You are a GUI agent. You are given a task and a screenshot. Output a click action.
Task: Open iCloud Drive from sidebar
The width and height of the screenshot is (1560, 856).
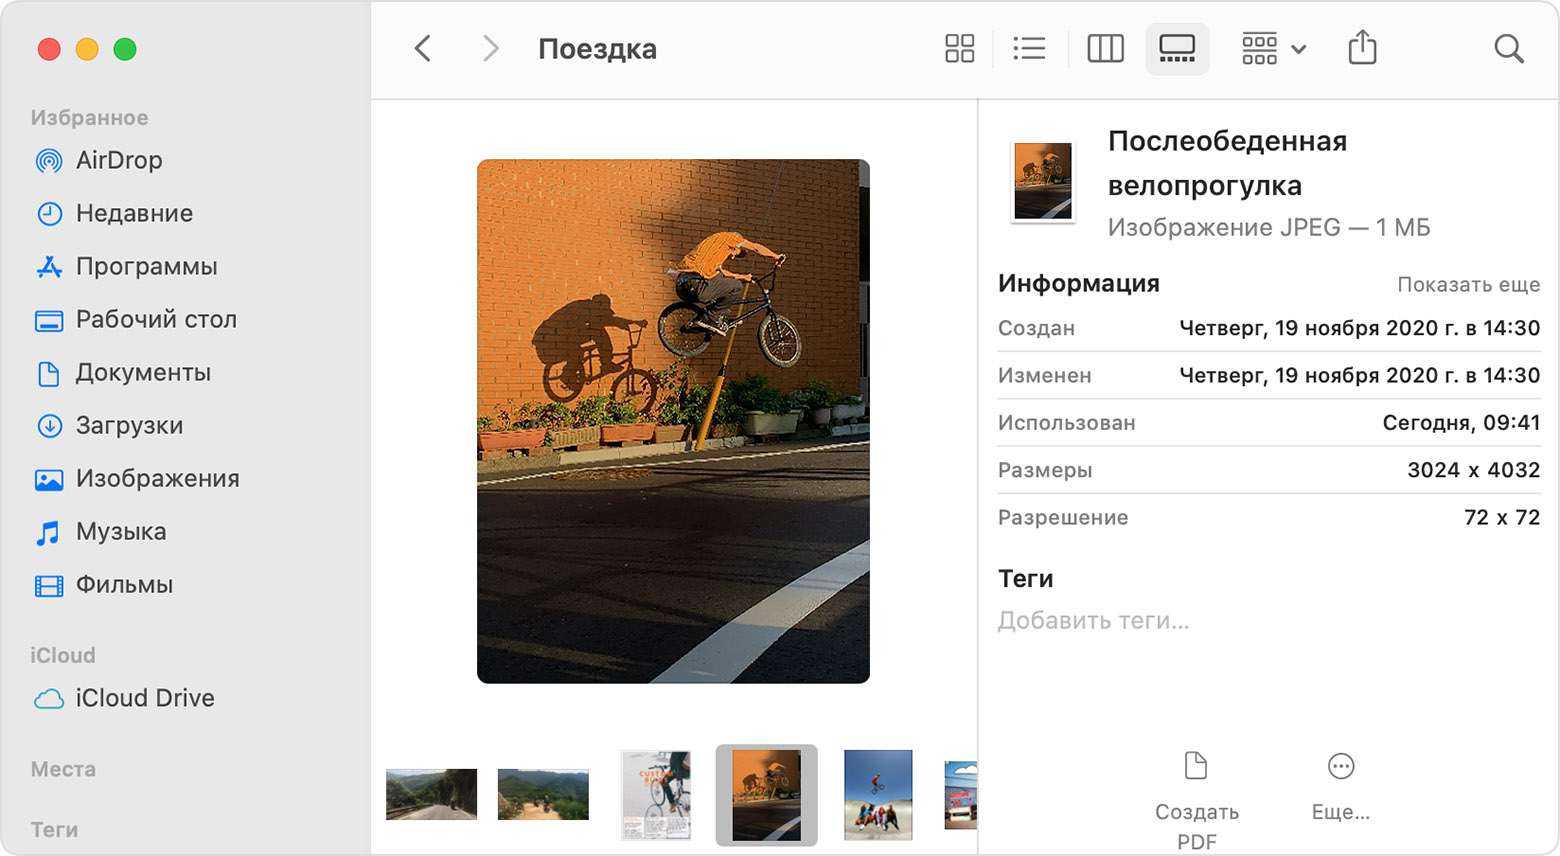(144, 698)
